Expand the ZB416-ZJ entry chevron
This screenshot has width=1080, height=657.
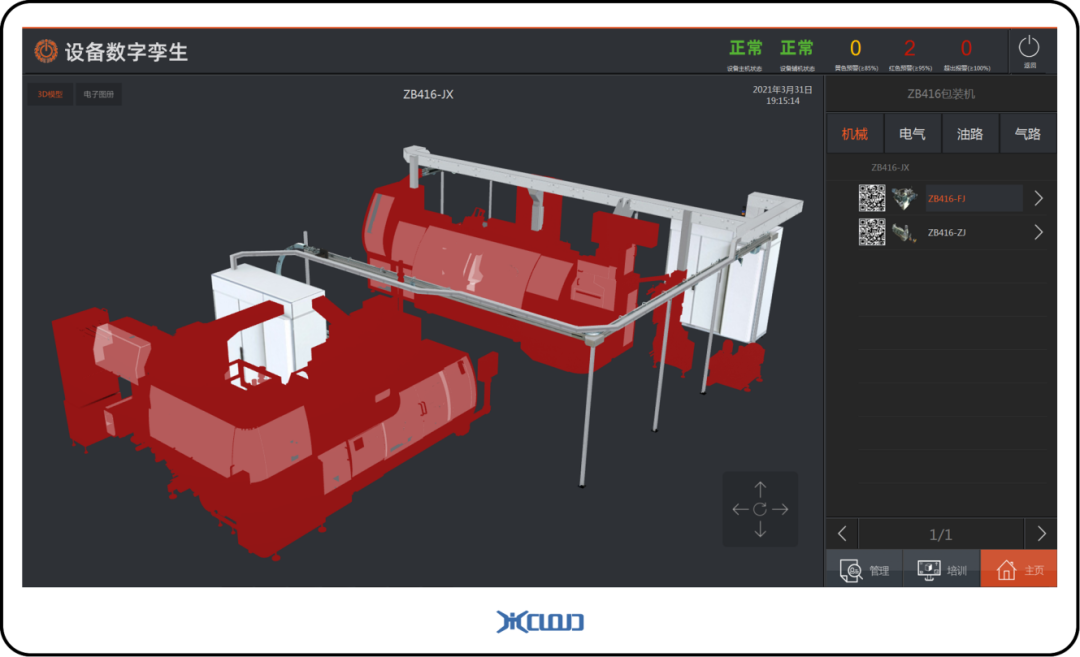pyautogui.click(x=1038, y=232)
